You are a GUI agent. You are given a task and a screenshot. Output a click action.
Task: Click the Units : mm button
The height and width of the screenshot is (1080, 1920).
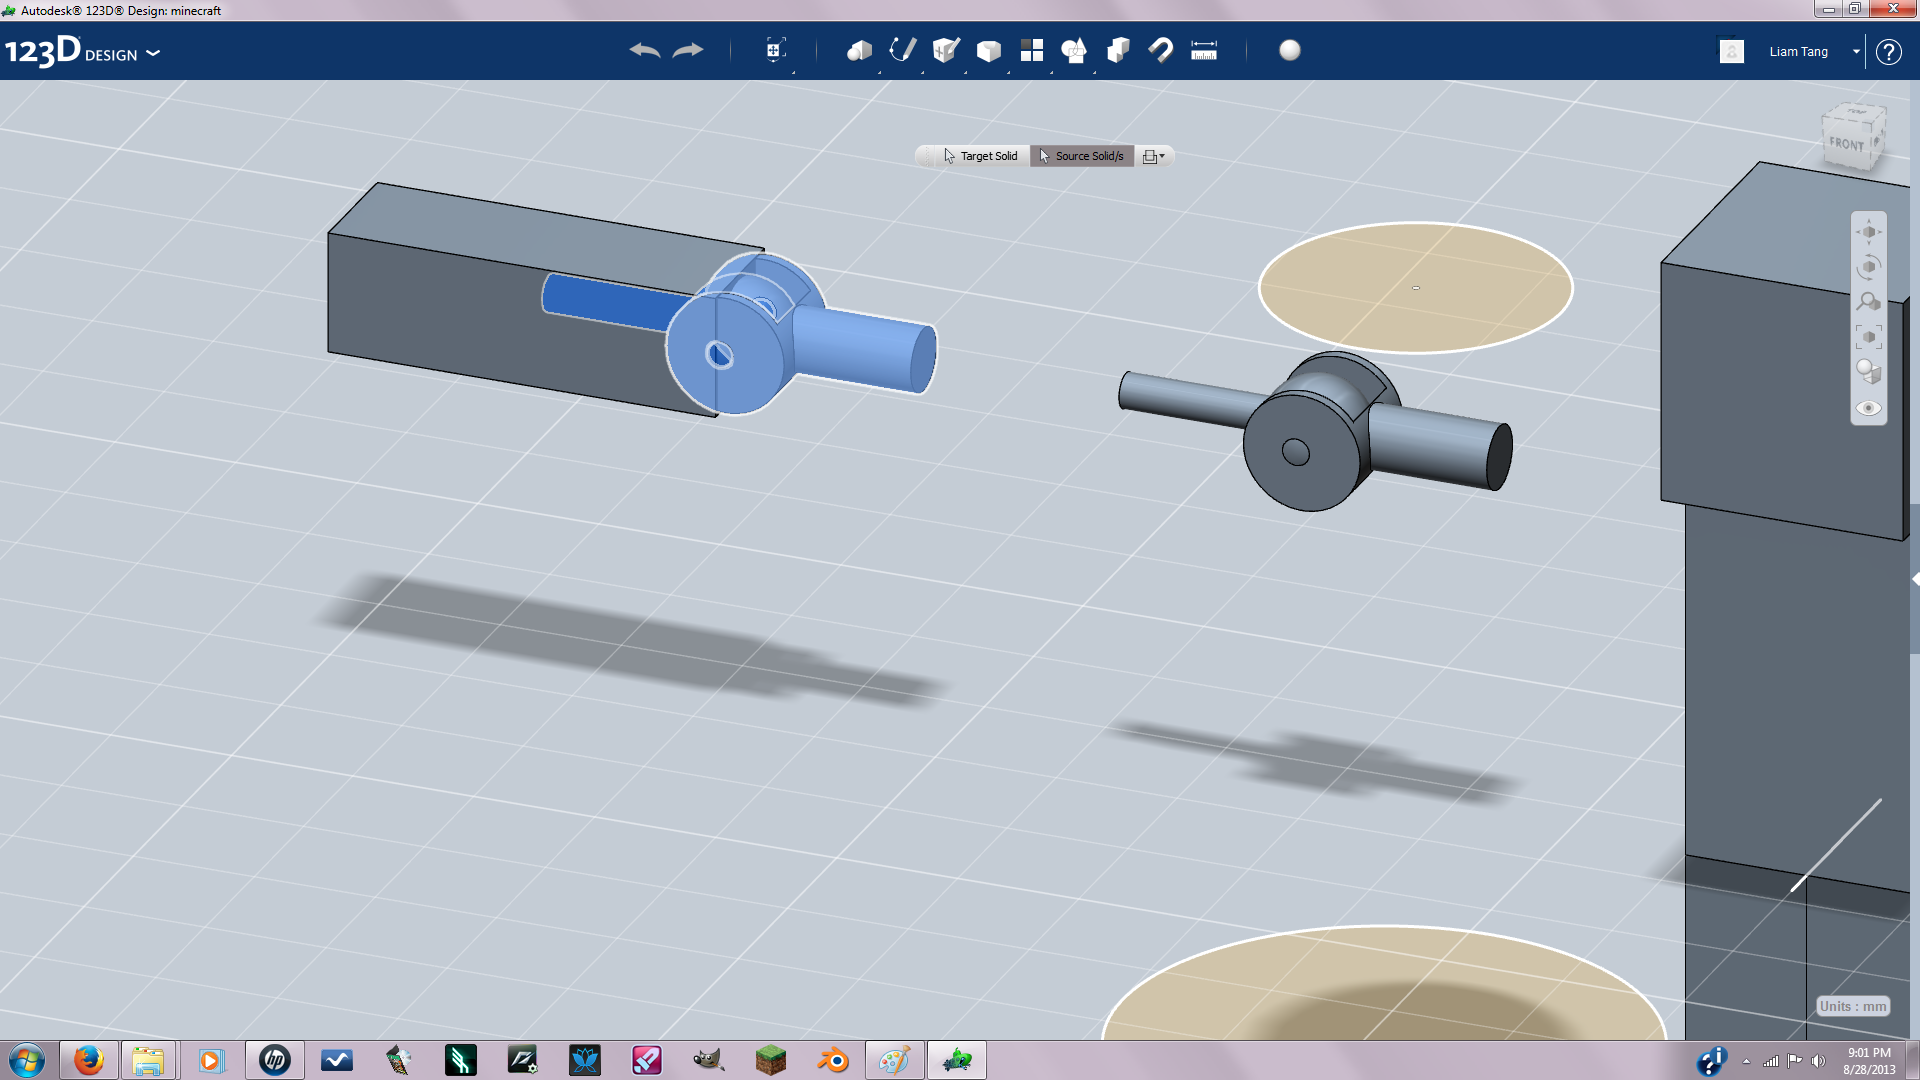pyautogui.click(x=1853, y=1007)
